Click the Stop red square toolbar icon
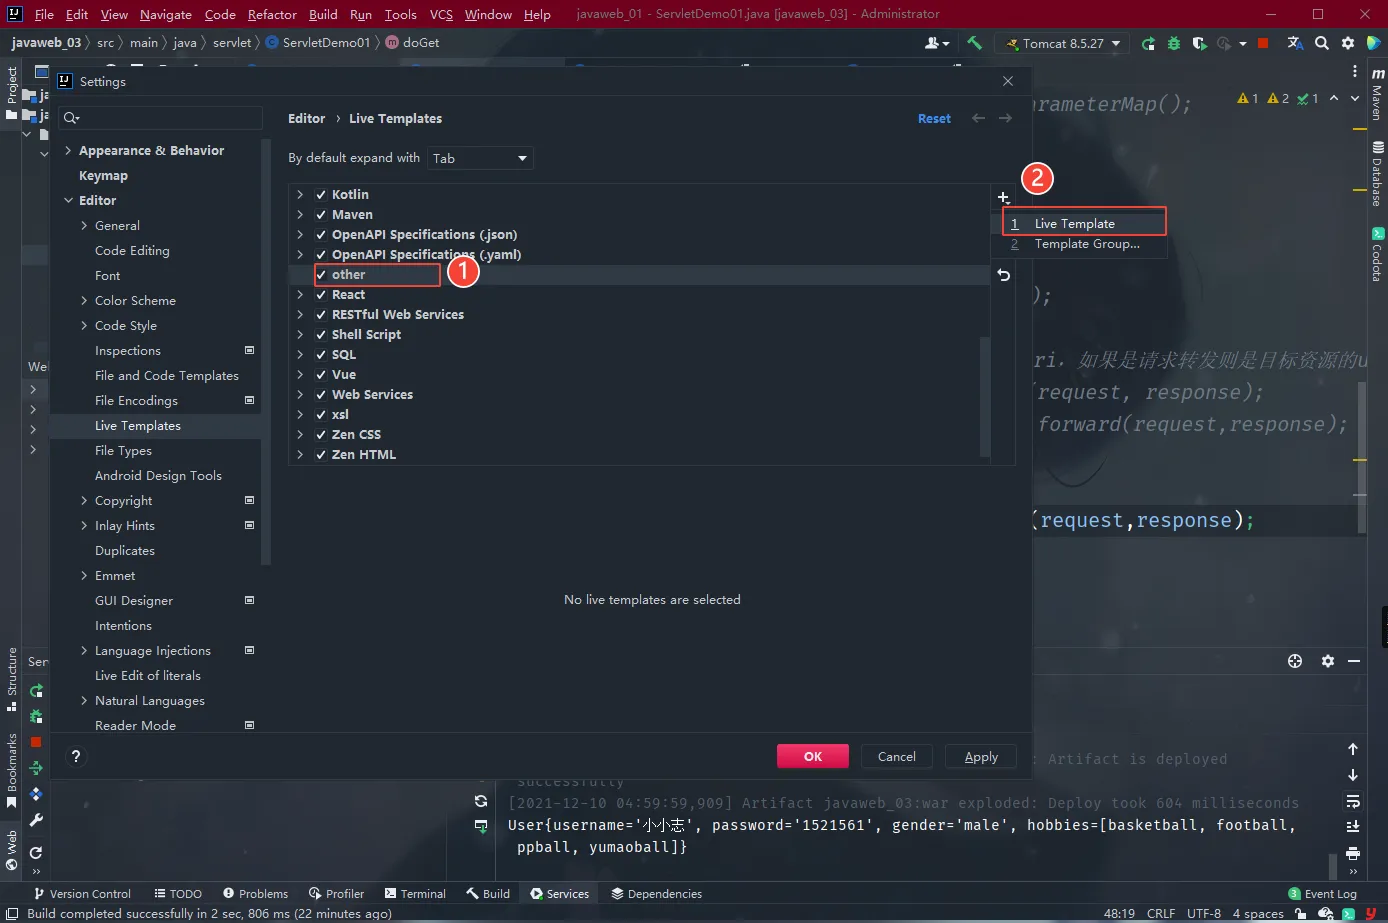This screenshot has width=1388, height=923. pos(1263,43)
